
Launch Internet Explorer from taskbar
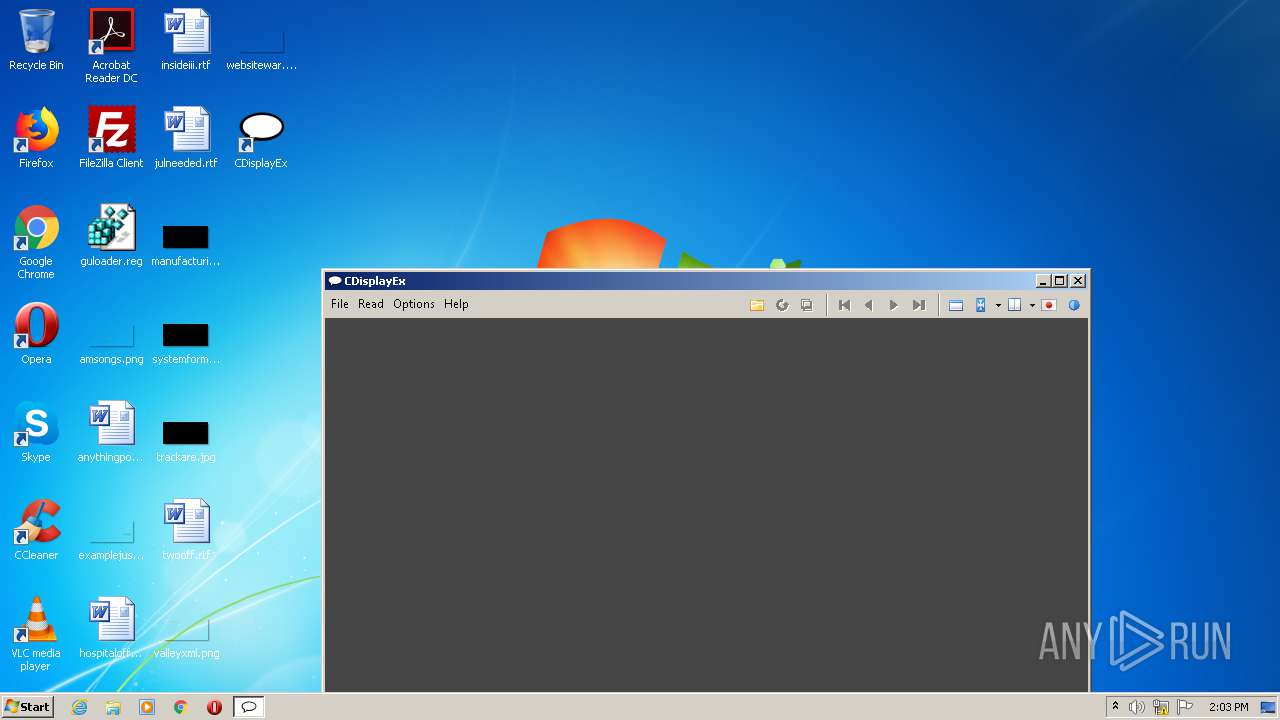click(79, 707)
